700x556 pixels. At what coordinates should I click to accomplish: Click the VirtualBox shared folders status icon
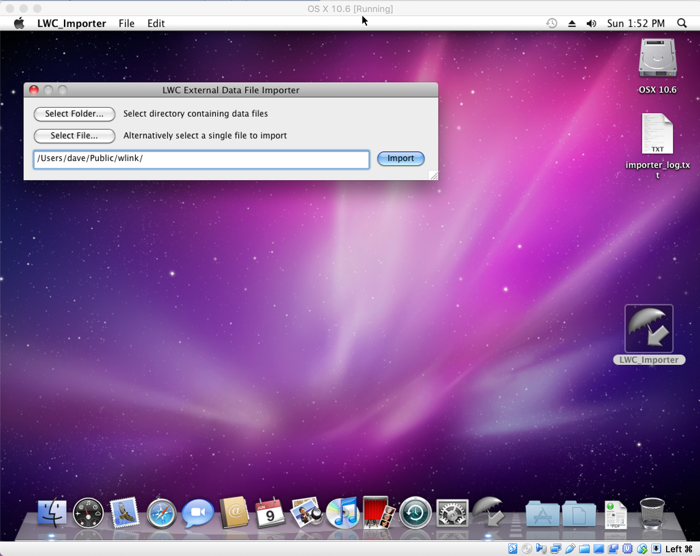[x=584, y=549]
